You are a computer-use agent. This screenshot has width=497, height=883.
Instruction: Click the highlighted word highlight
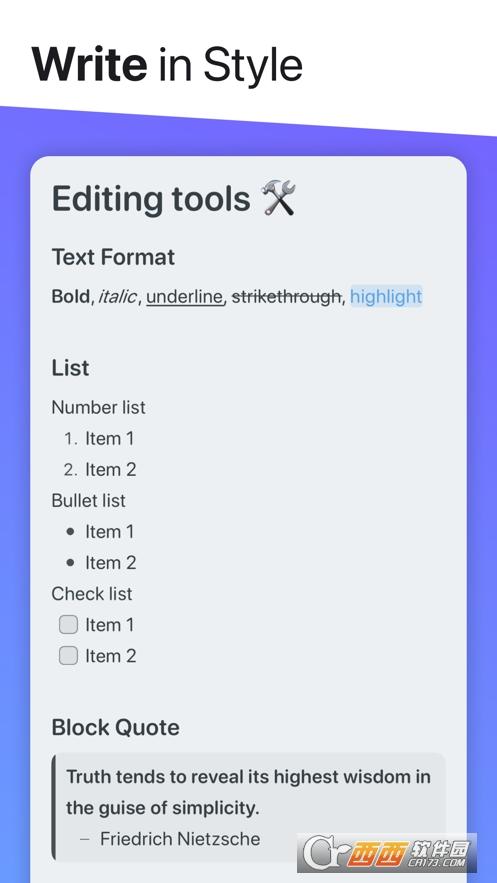click(386, 296)
